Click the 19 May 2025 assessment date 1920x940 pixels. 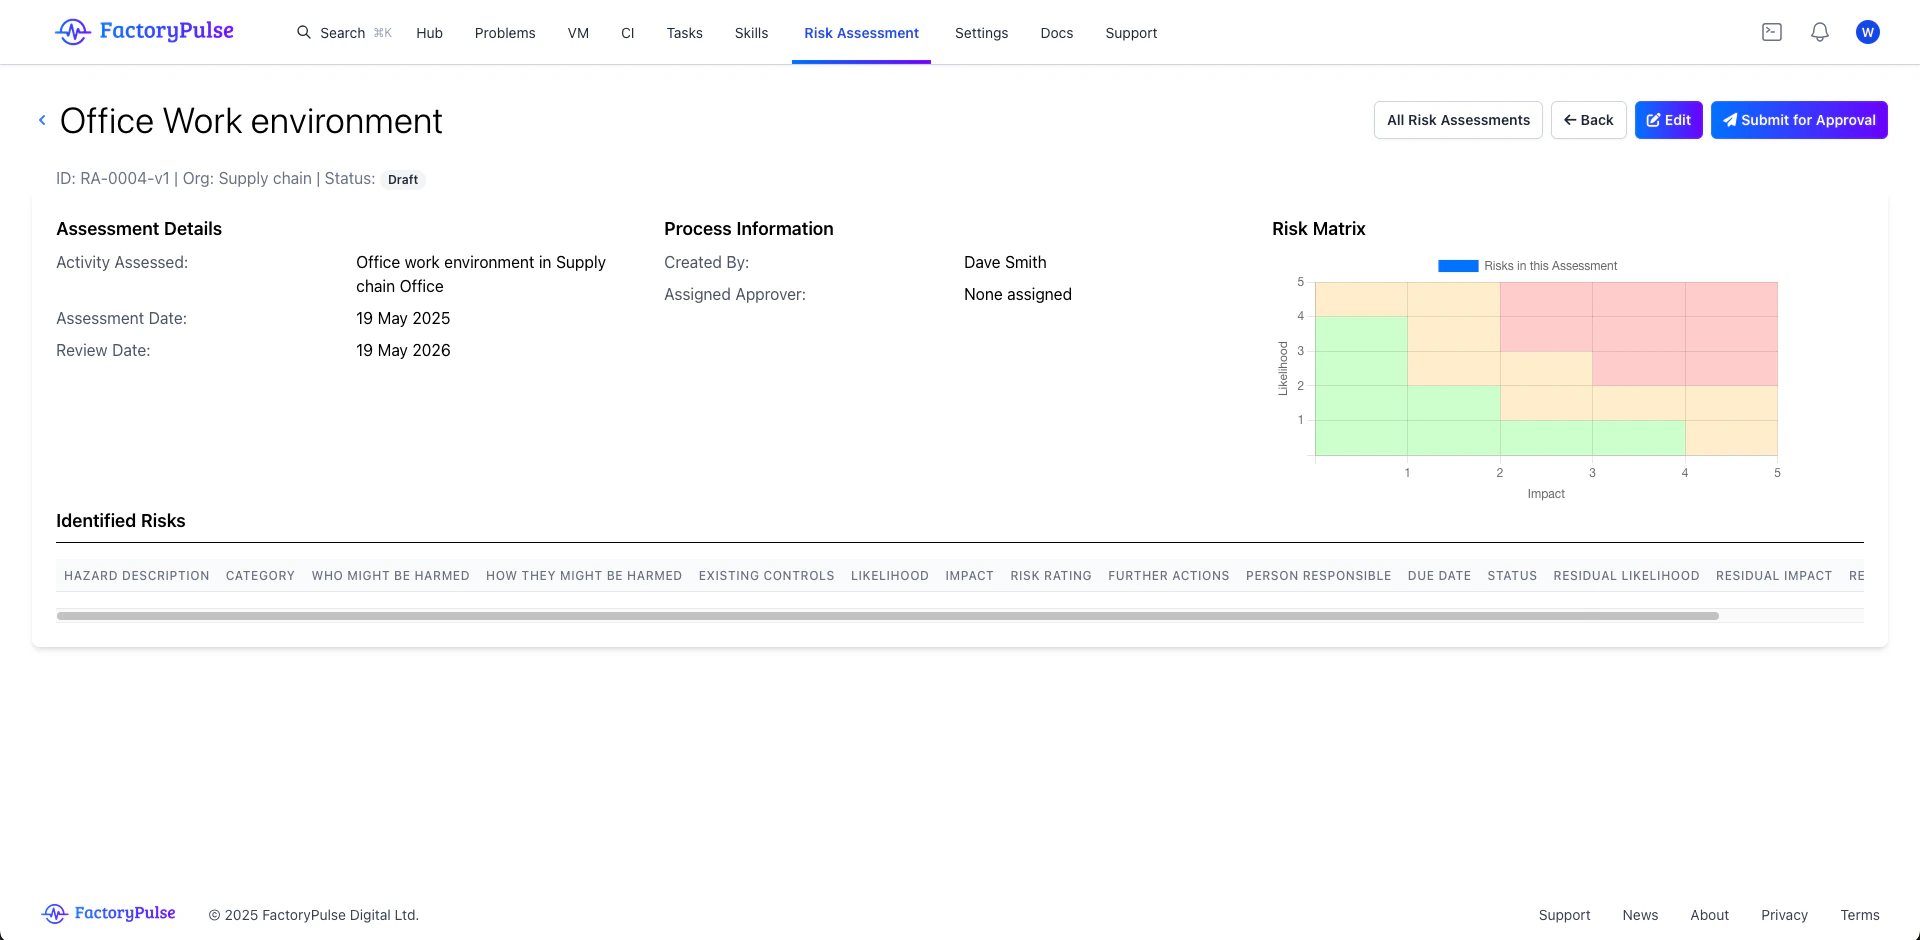point(403,318)
